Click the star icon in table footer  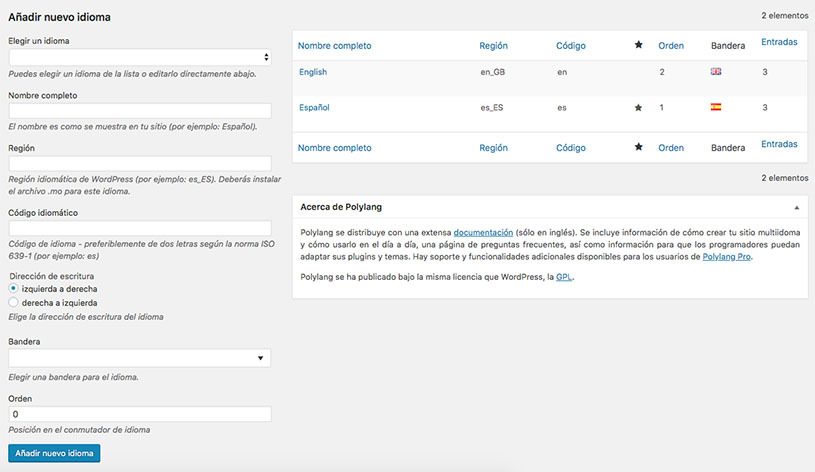[x=638, y=147]
